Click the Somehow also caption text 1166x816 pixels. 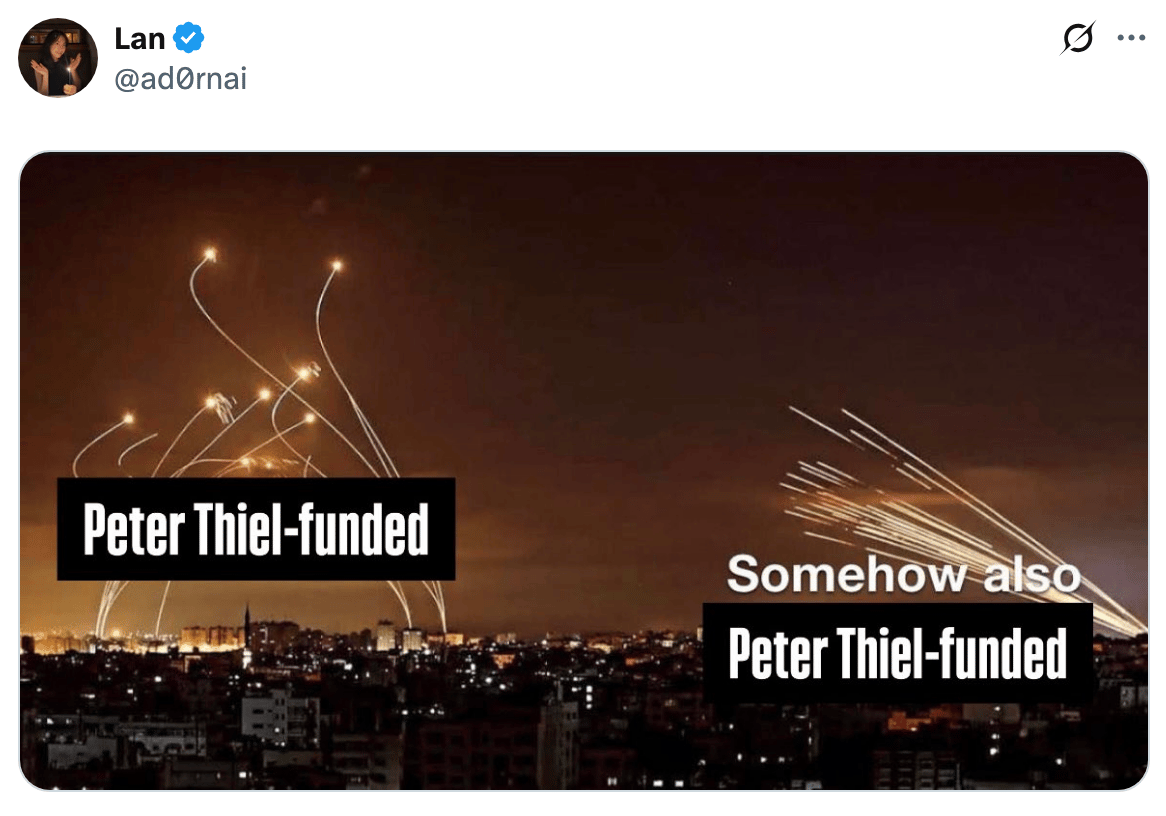point(904,575)
